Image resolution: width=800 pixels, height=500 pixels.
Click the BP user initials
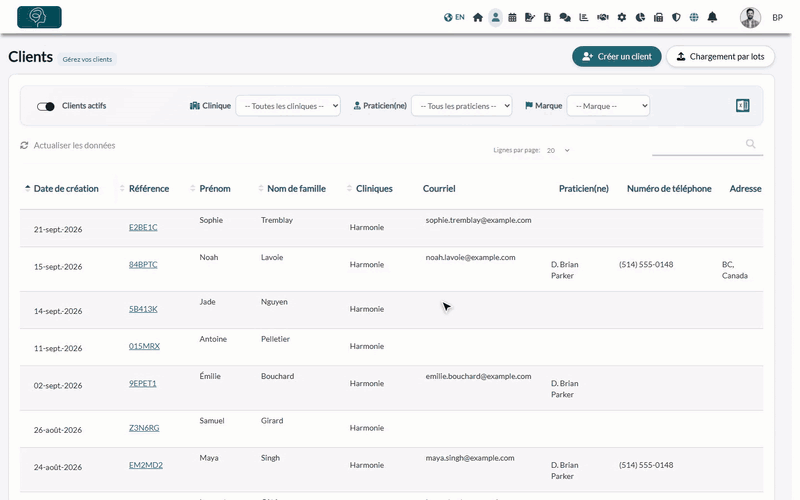point(777,17)
